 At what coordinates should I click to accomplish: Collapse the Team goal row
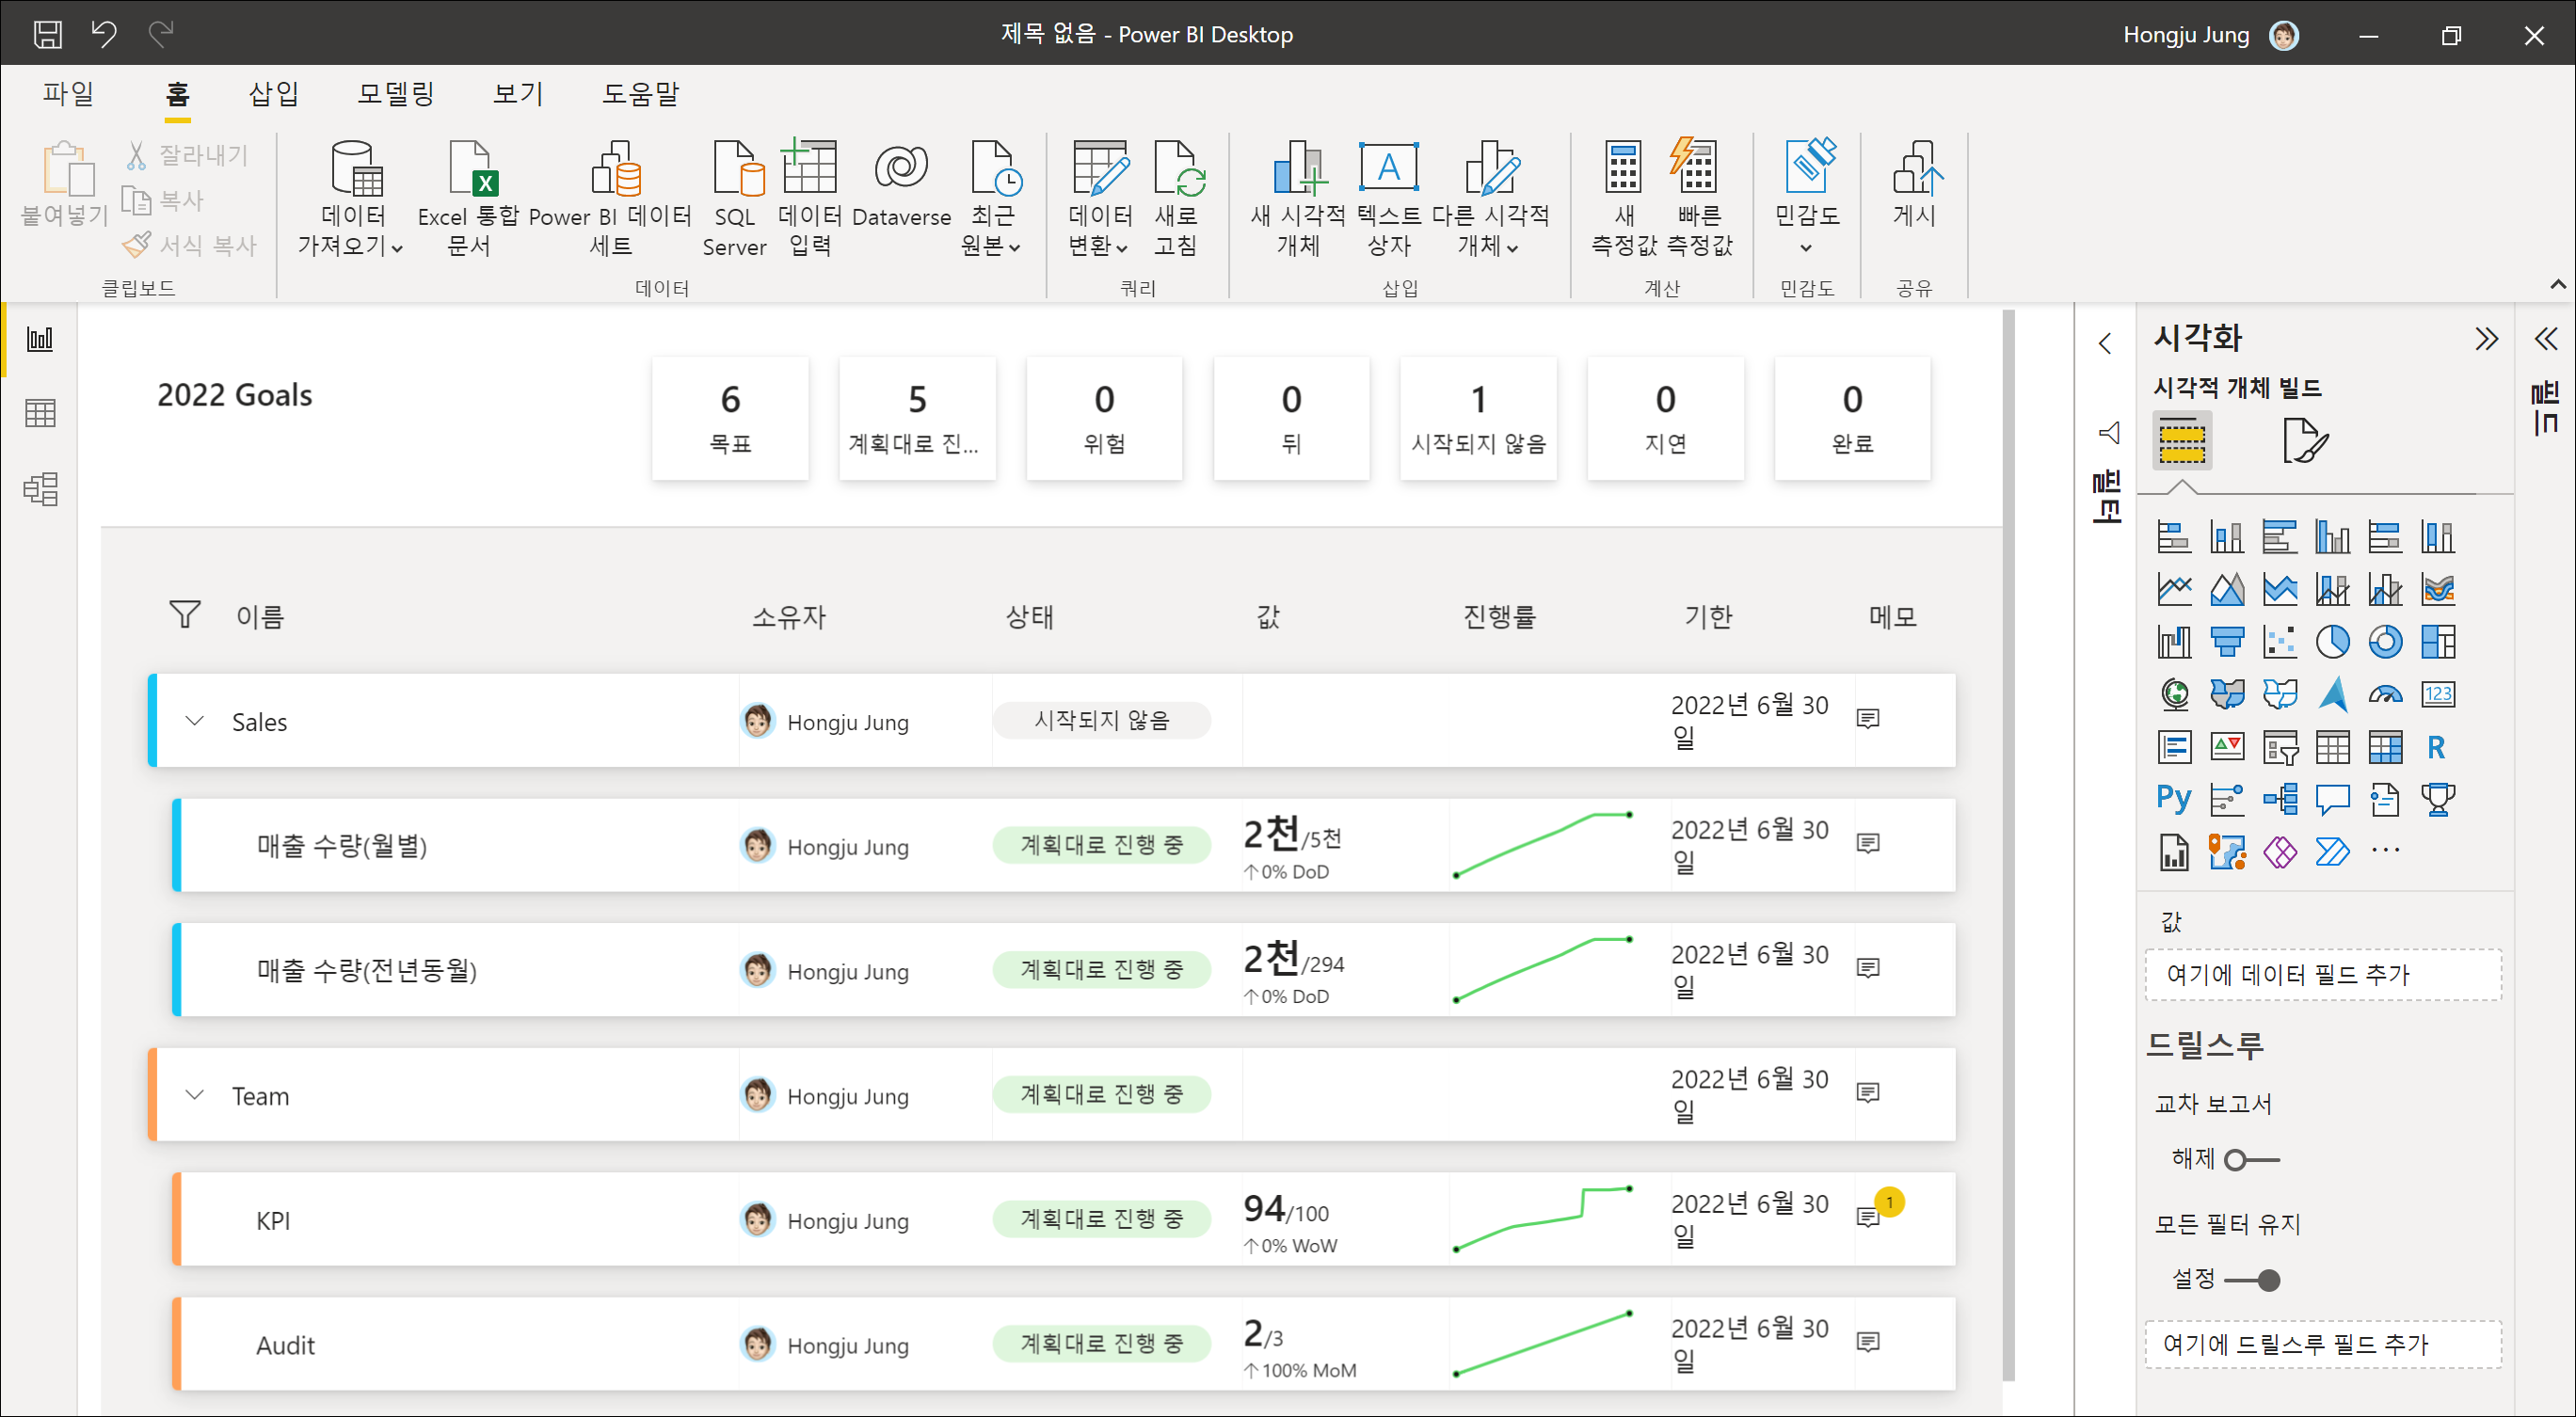pyautogui.click(x=195, y=1095)
